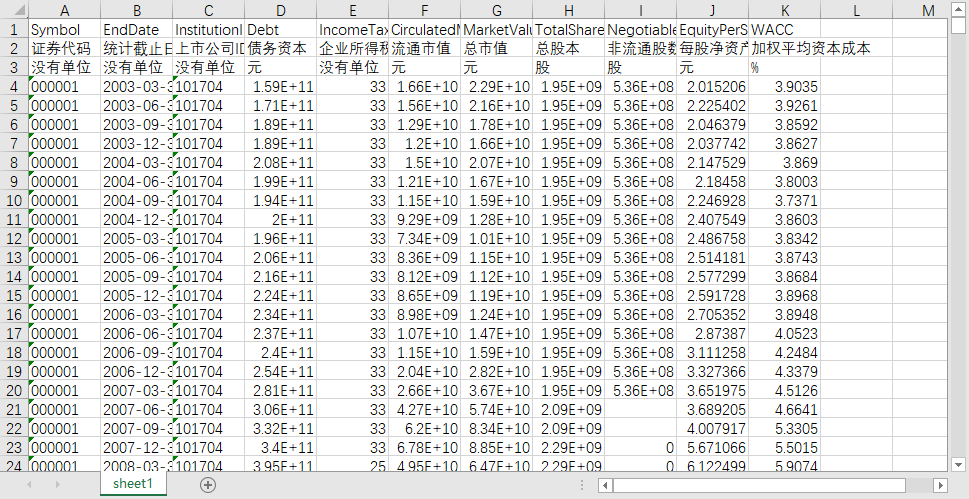Image resolution: width=969 pixels, height=499 pixels.
Task: Click the Debt header cell
Action: [x=281, y=29]
